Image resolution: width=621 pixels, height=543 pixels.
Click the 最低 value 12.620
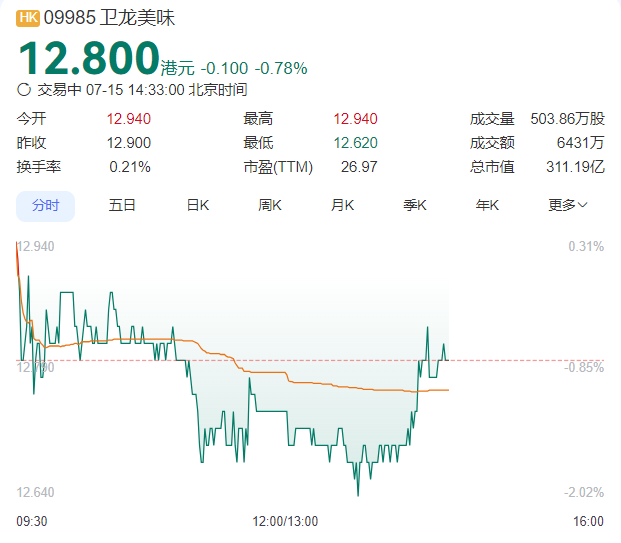355,143
